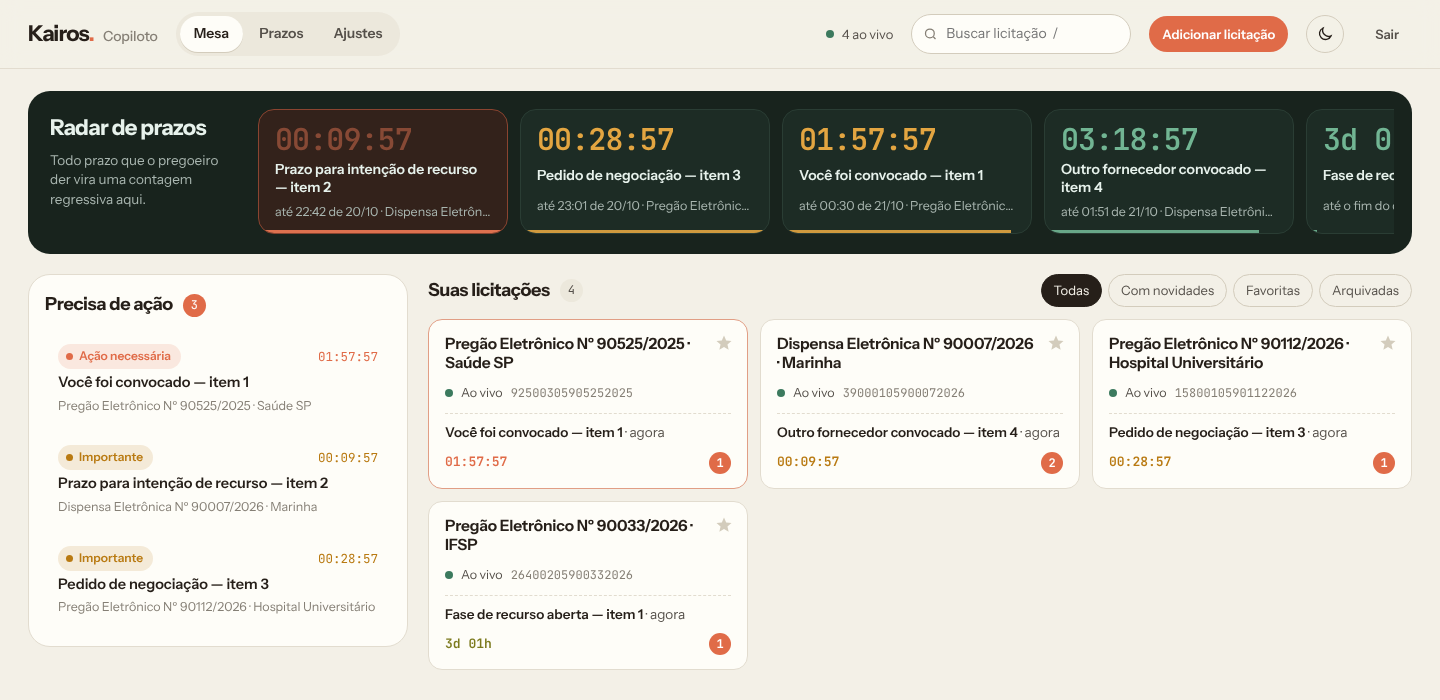1440x700 pixels.
Task: Click the Adicionar licitação button
Action: (1218, 34)
